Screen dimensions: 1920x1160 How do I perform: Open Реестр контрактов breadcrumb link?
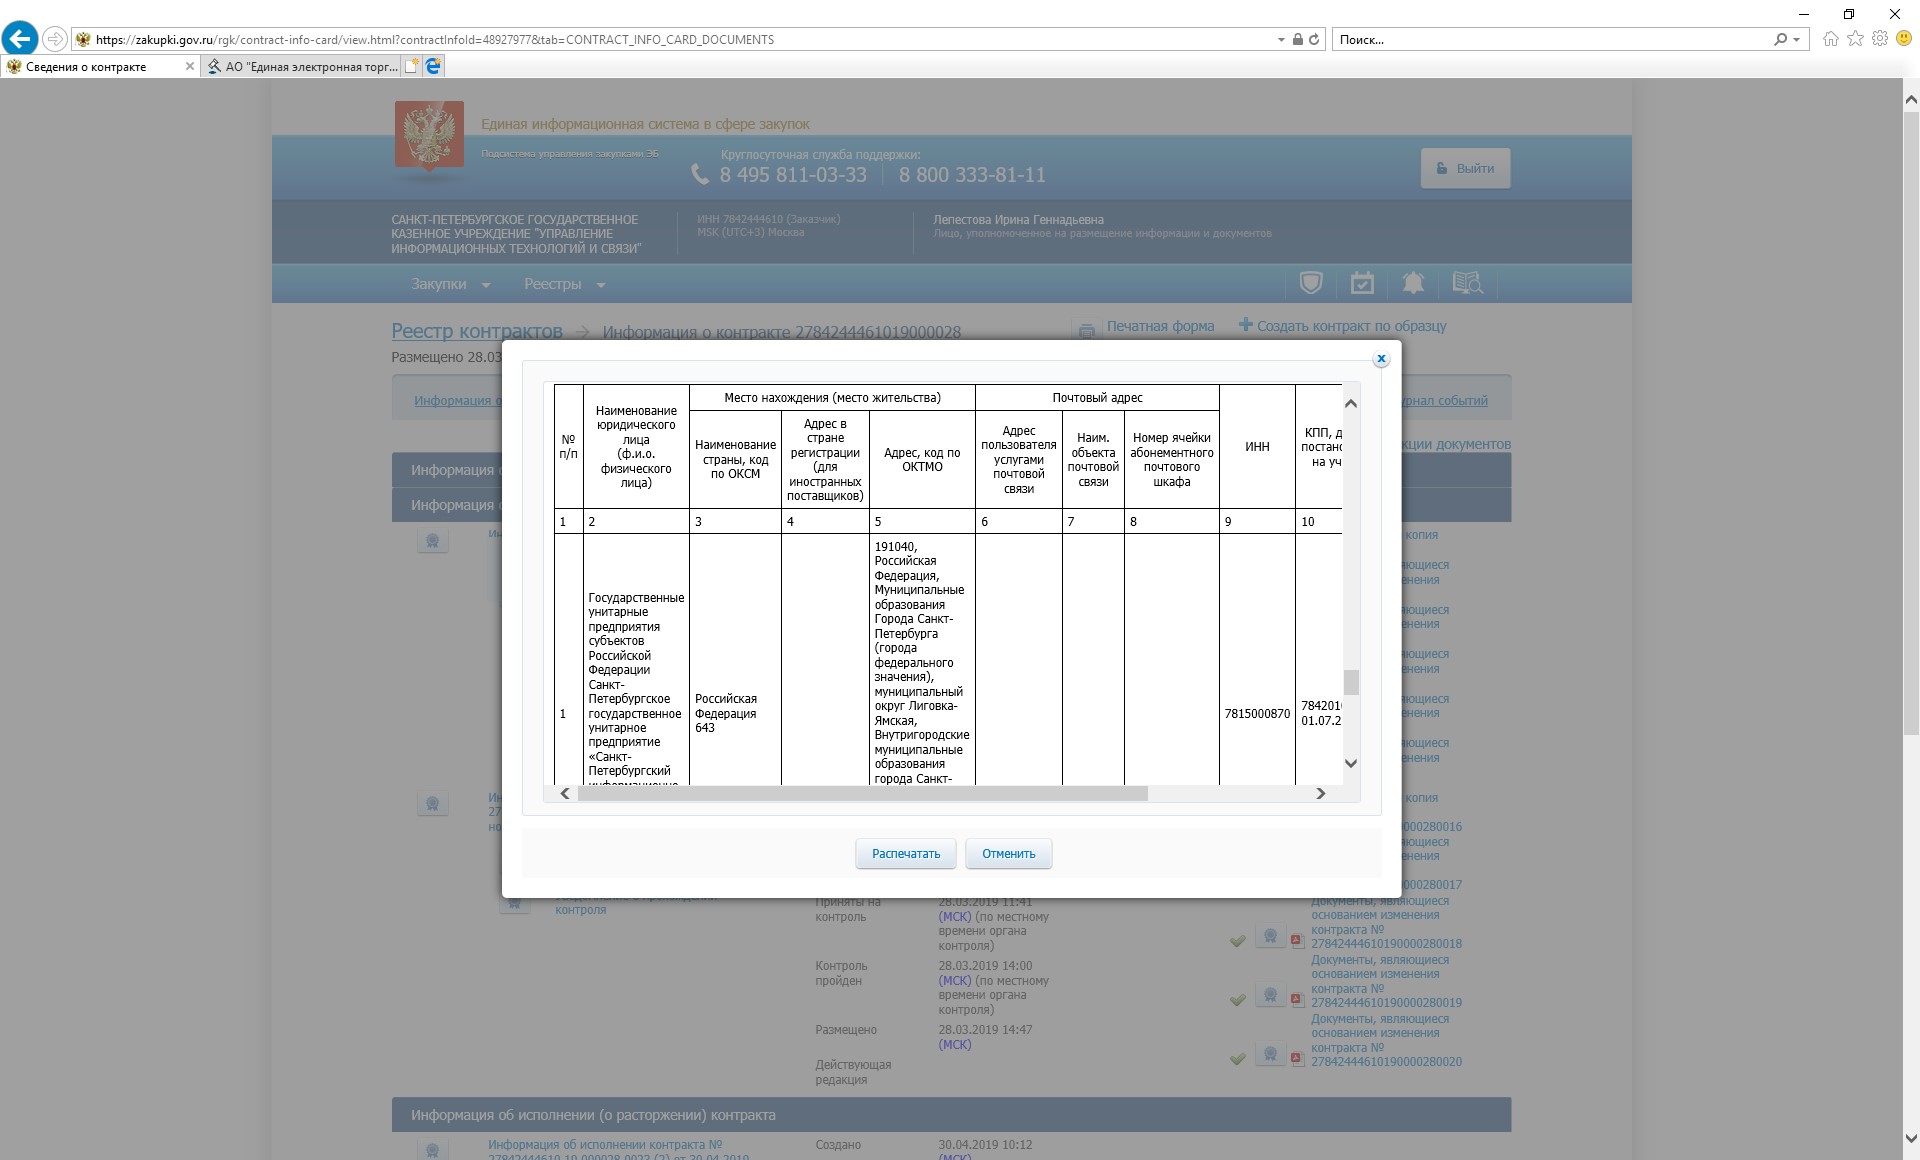477,331
